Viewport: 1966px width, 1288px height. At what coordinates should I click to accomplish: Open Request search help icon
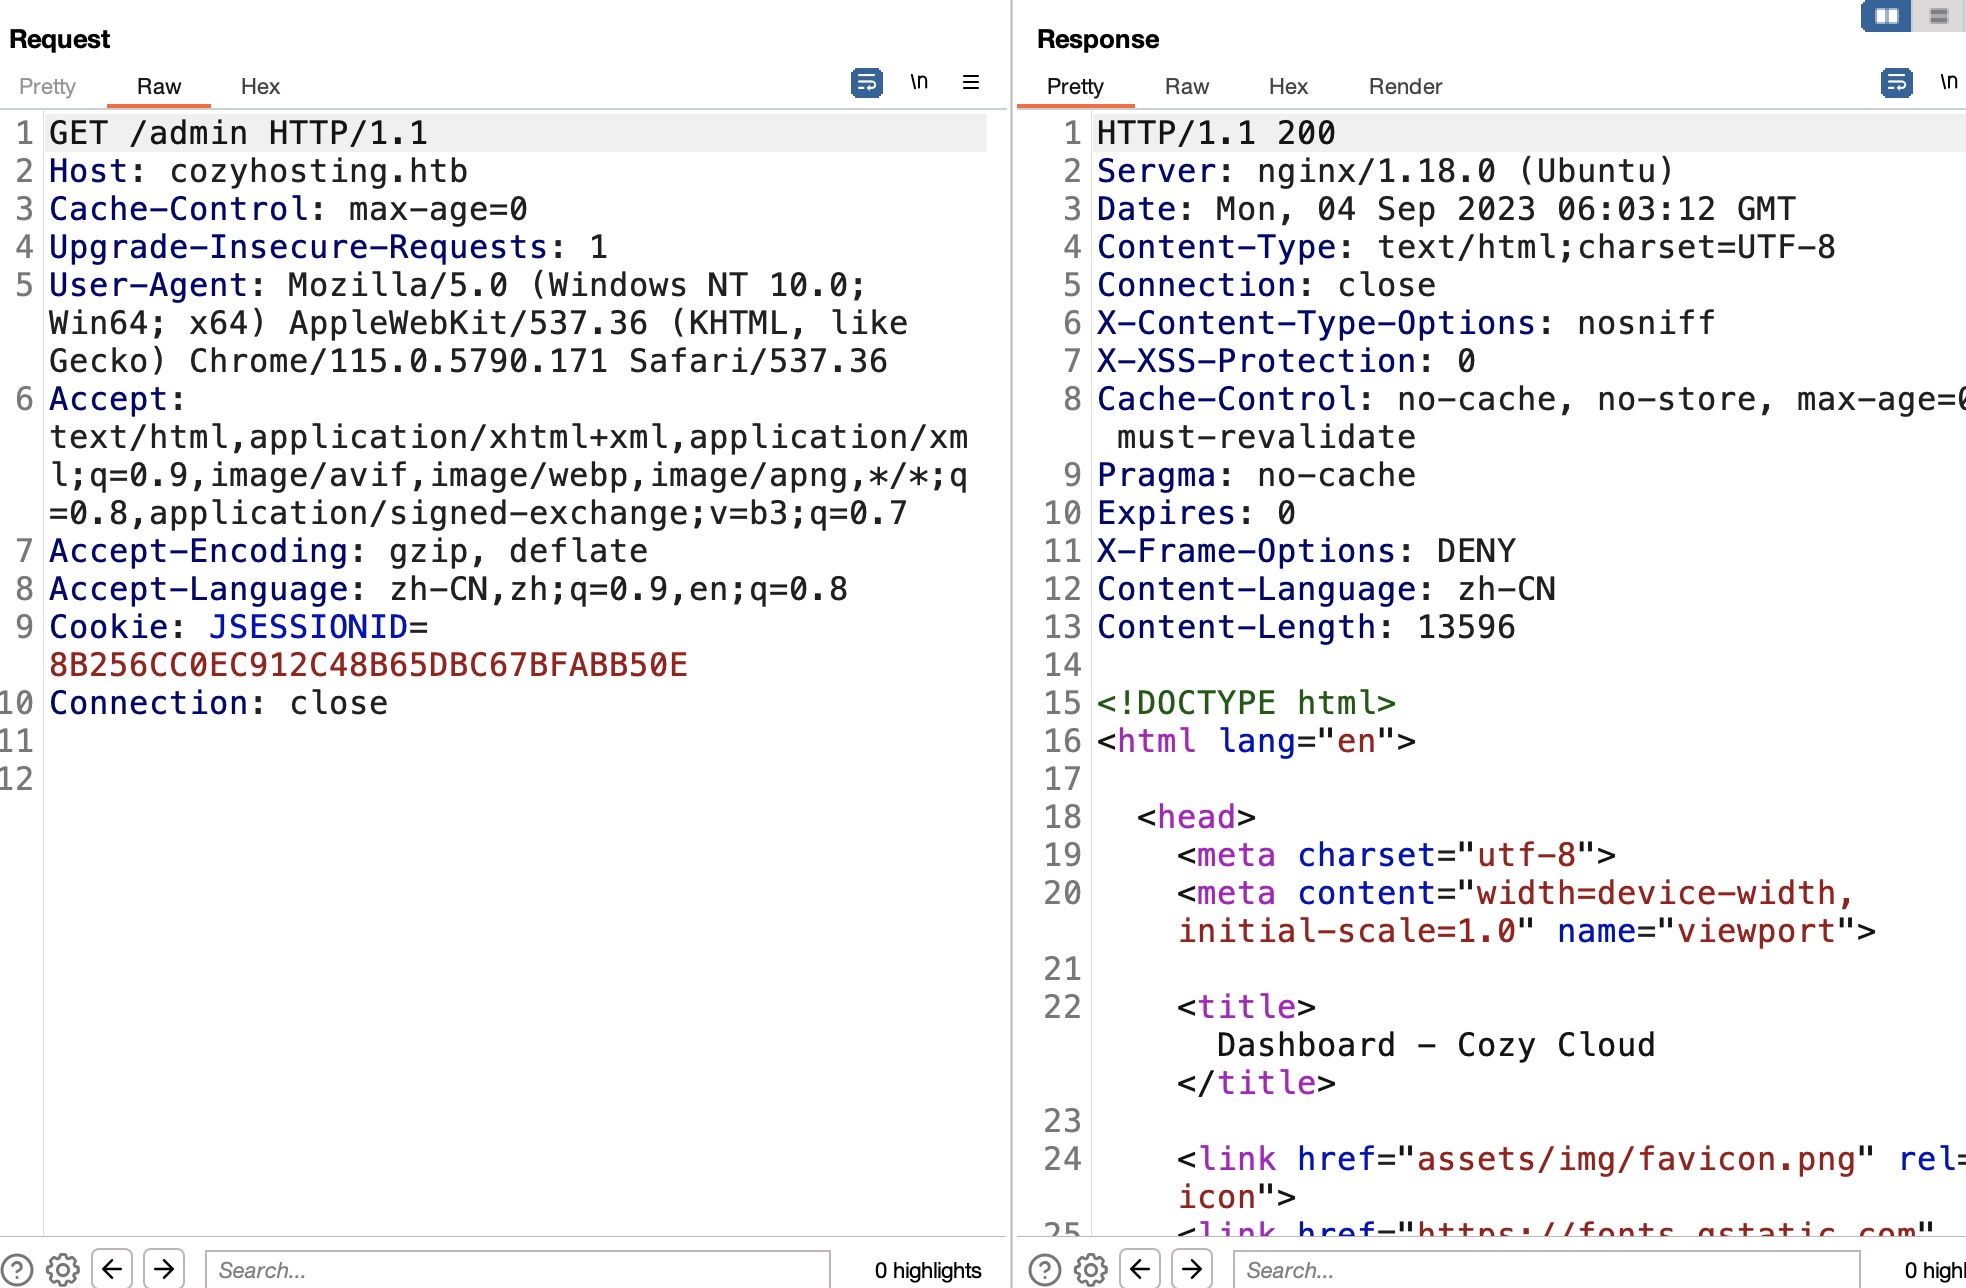click(x=17, y=1269)
